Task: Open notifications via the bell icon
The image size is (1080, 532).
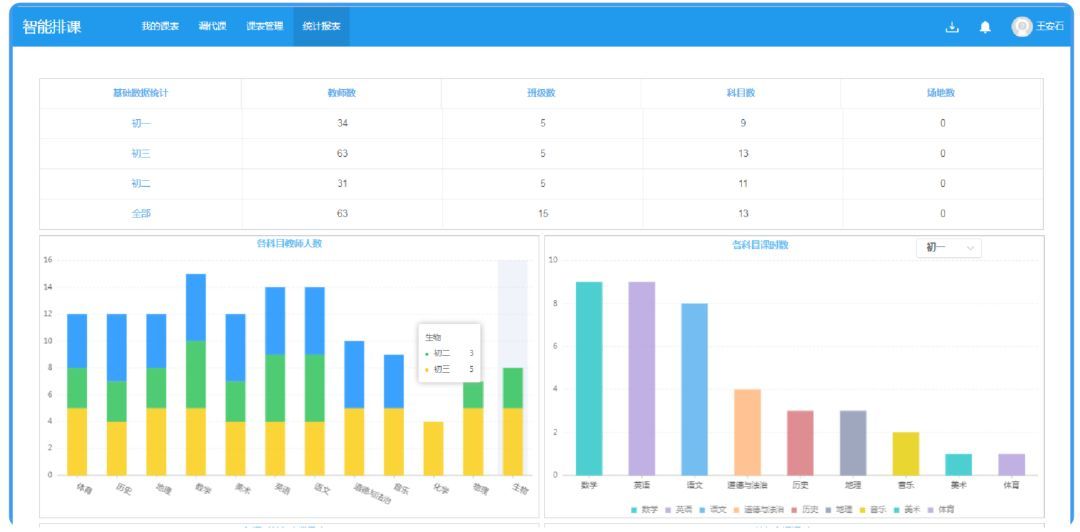Action: [x=985, y=28]
